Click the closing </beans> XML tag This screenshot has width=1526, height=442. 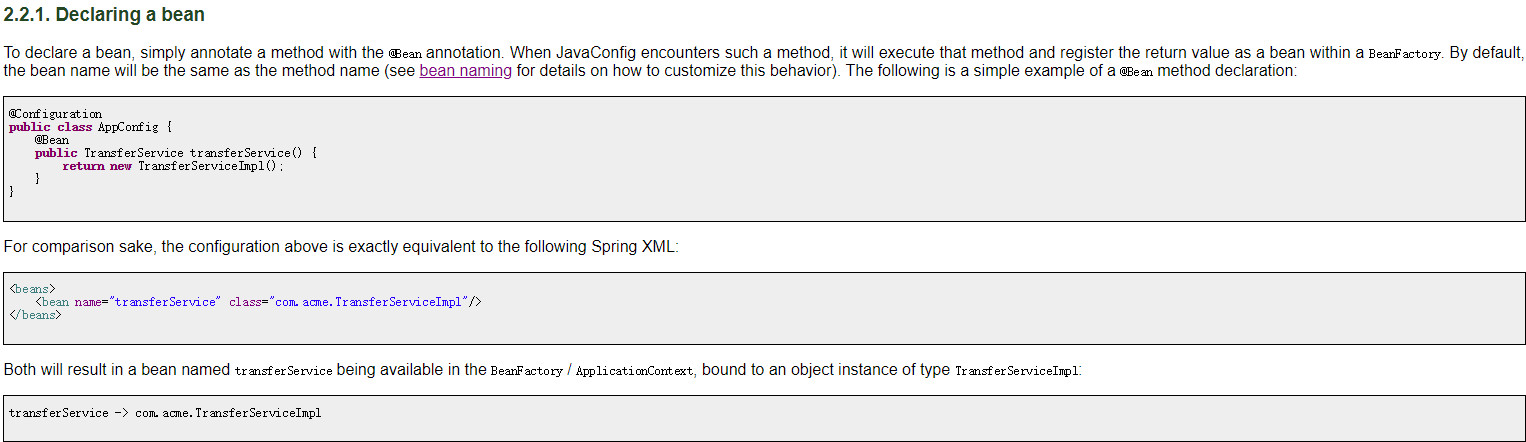tap(35, 315)
